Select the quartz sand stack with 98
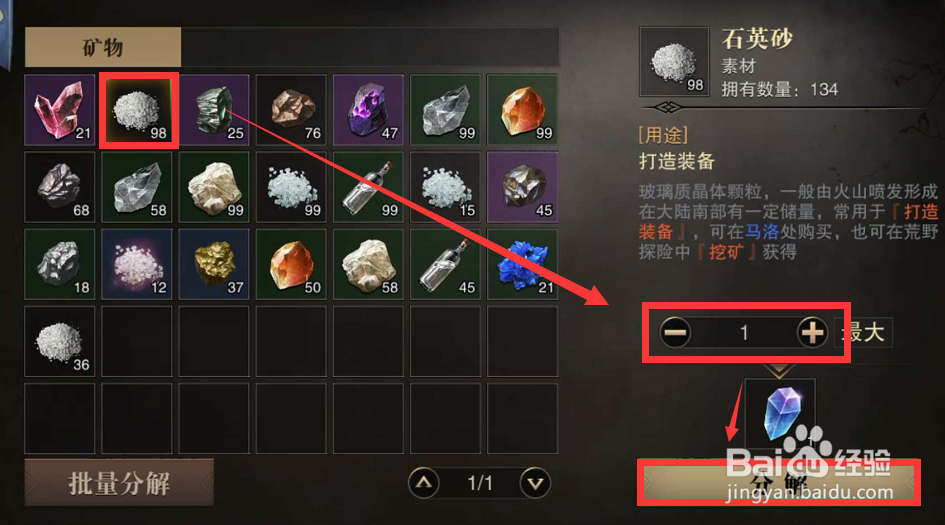This screenshot has height=525, width=945. pos(139,110)
